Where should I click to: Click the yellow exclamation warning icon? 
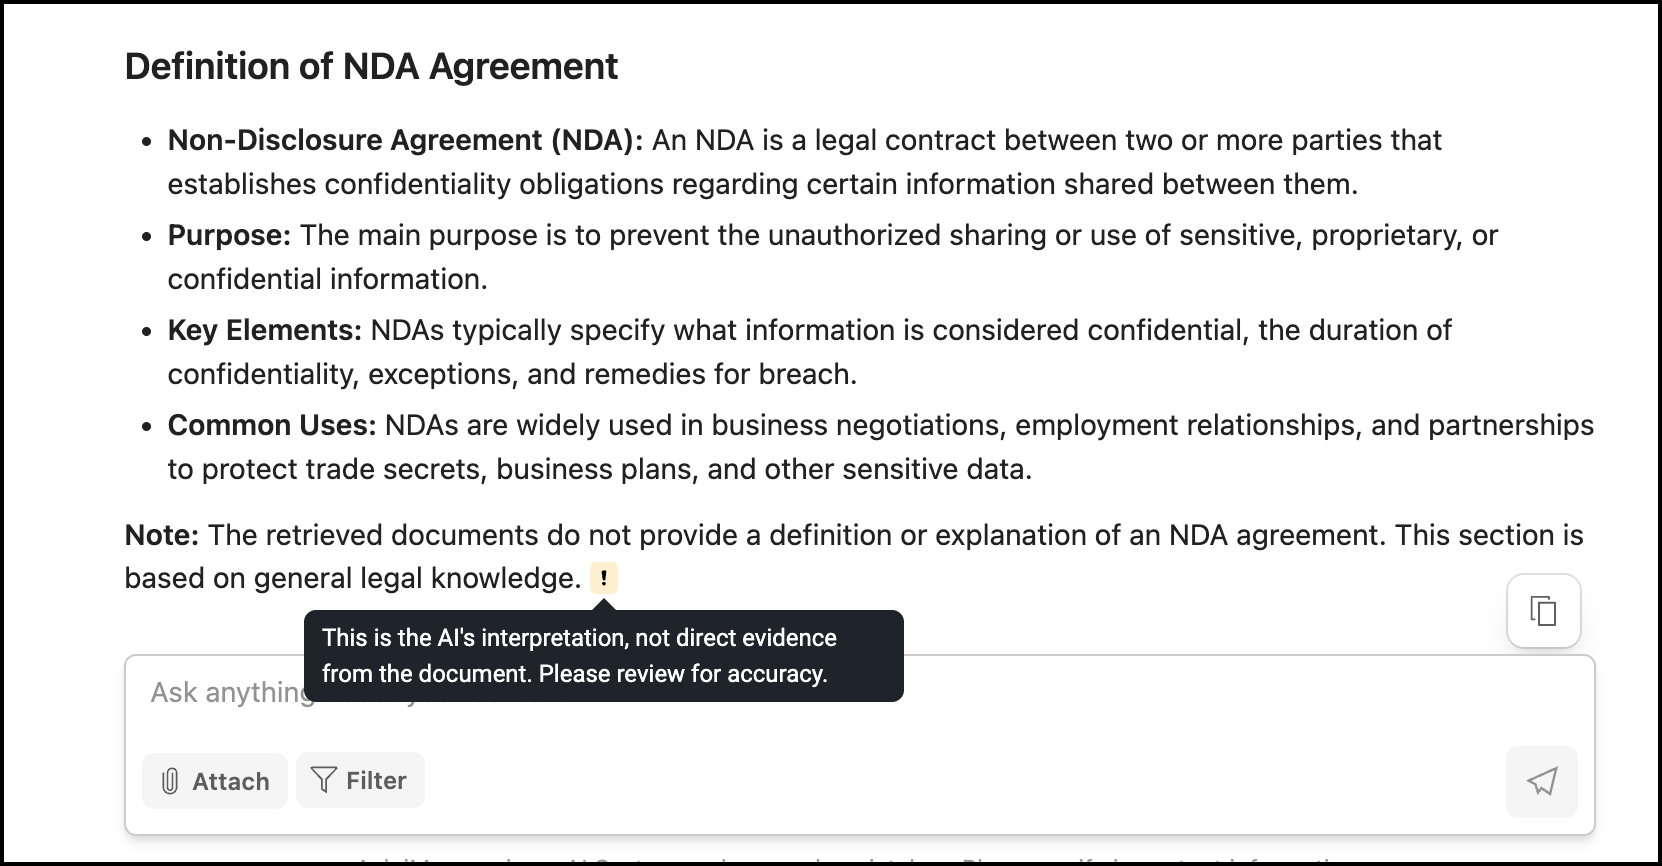(604, 578)
